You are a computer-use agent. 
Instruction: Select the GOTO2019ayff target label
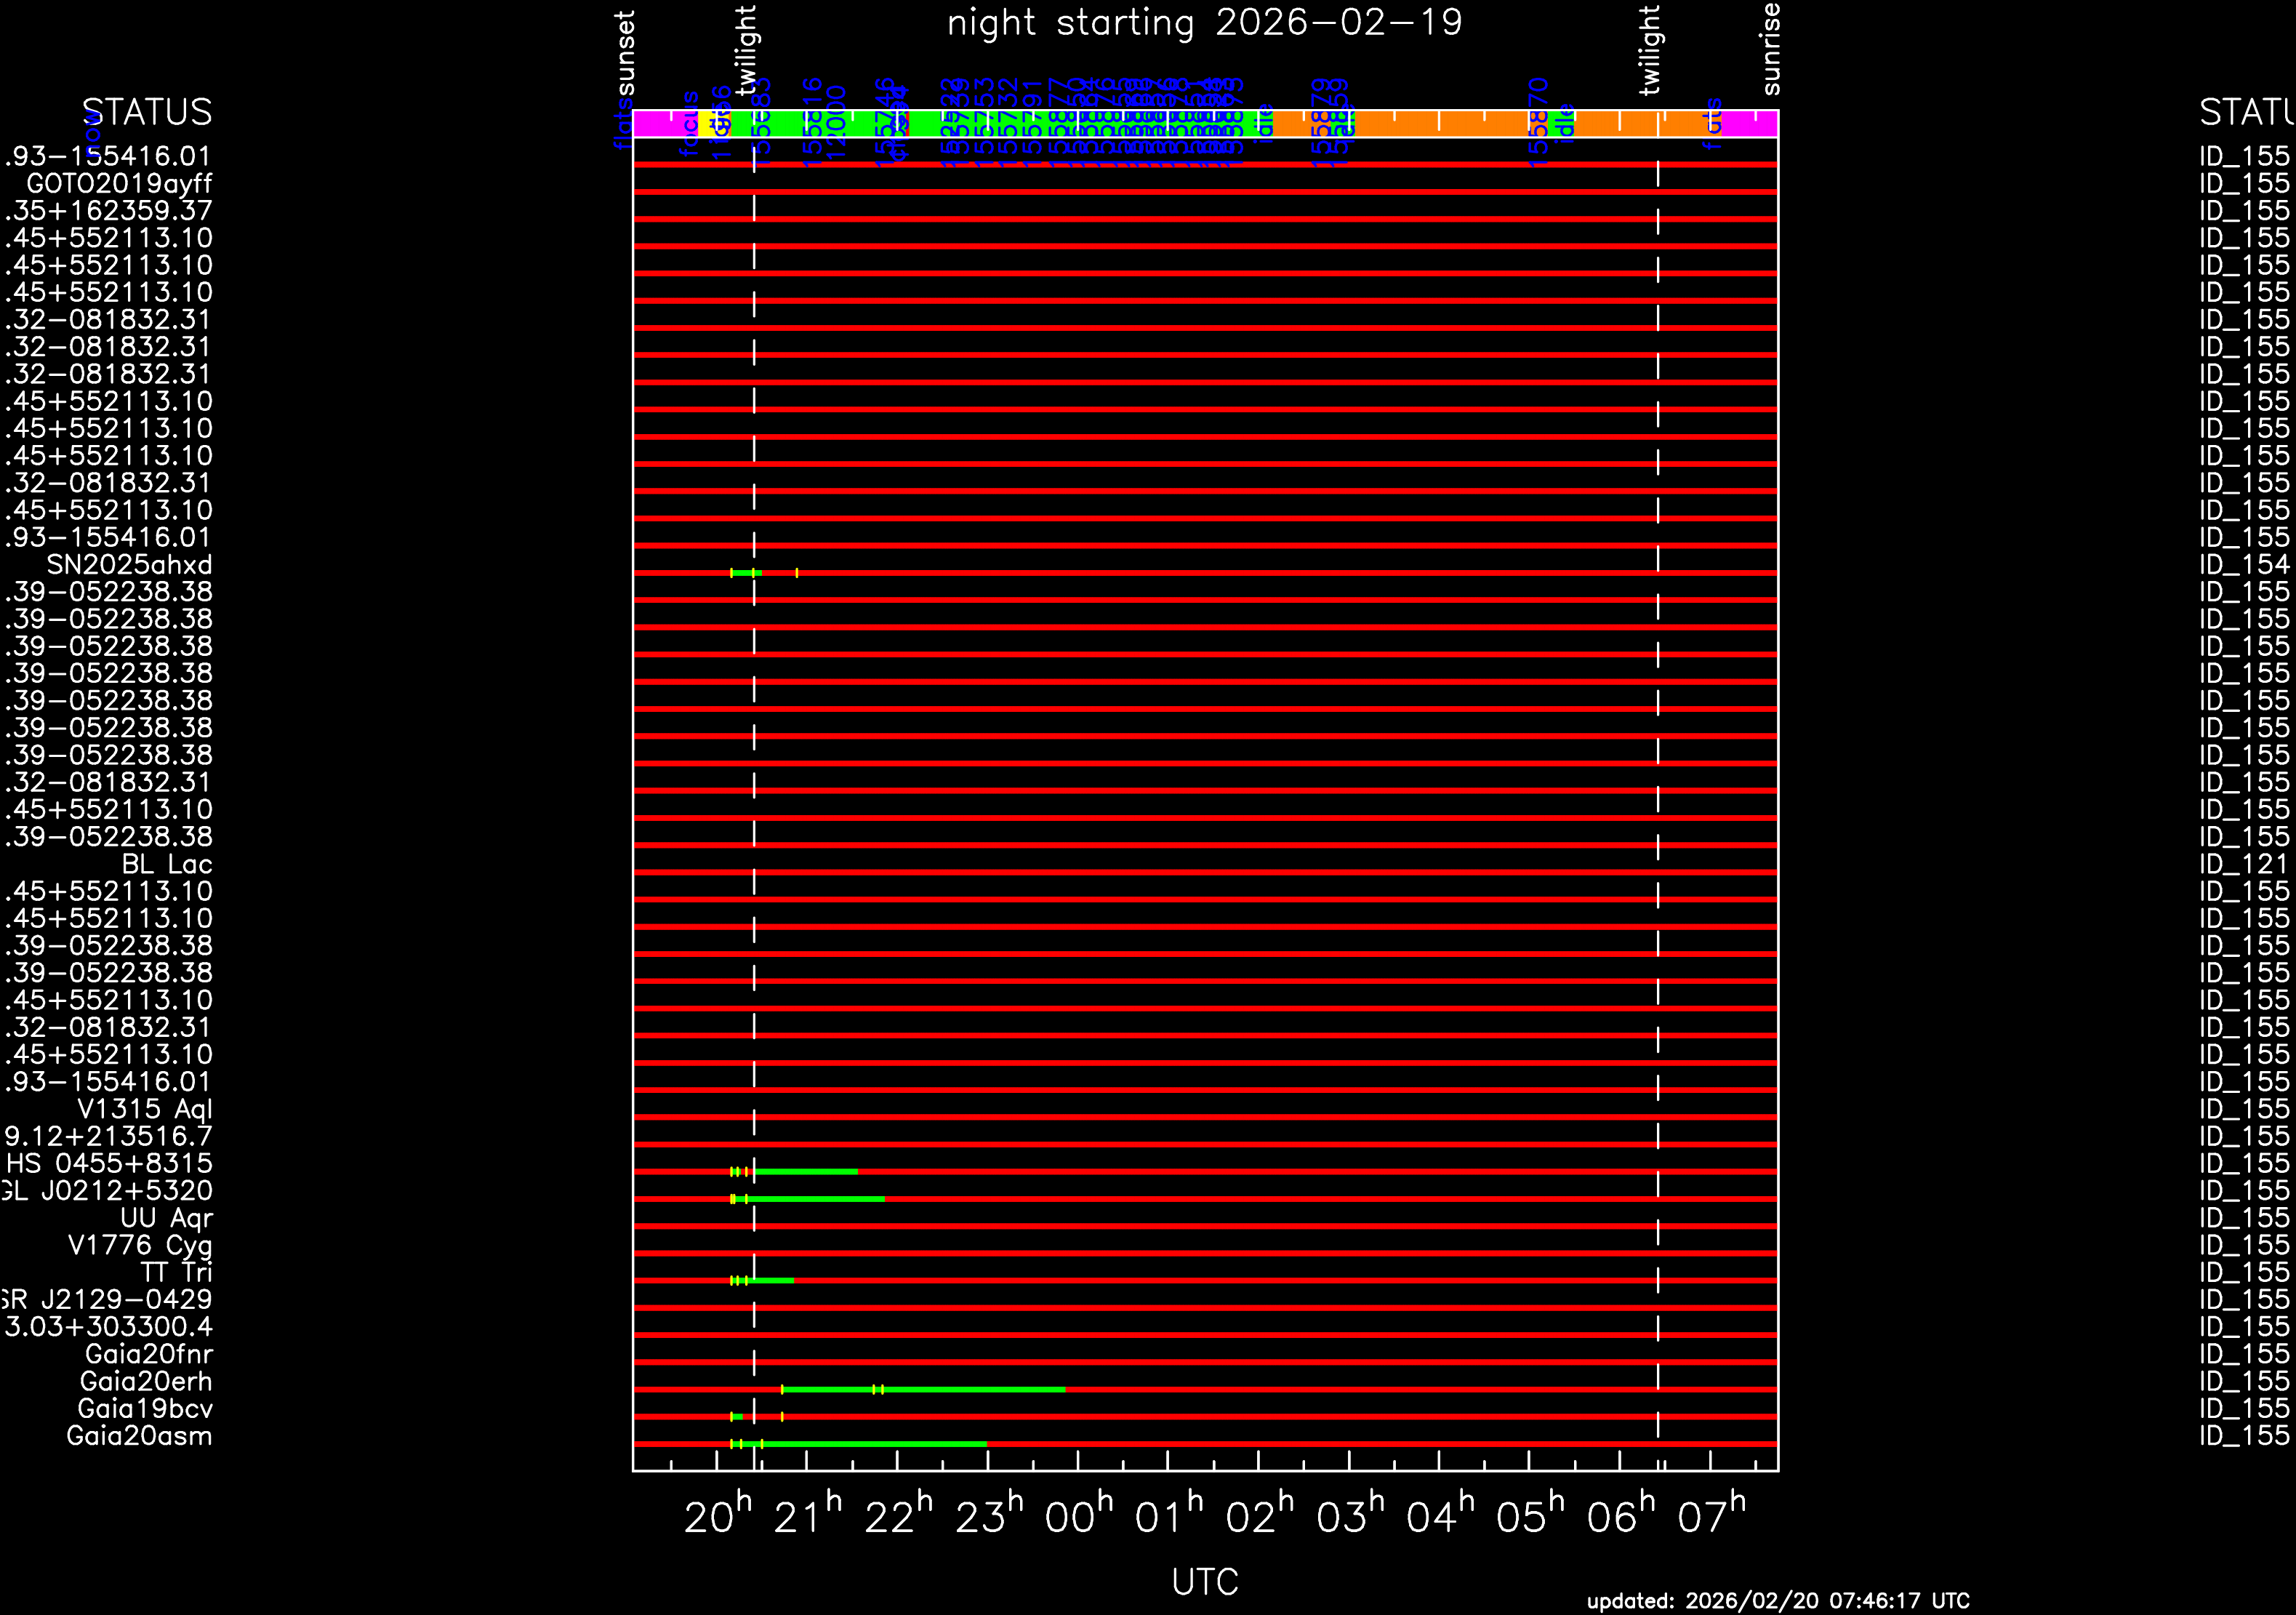pyautogui.click(x=119, y=183)
